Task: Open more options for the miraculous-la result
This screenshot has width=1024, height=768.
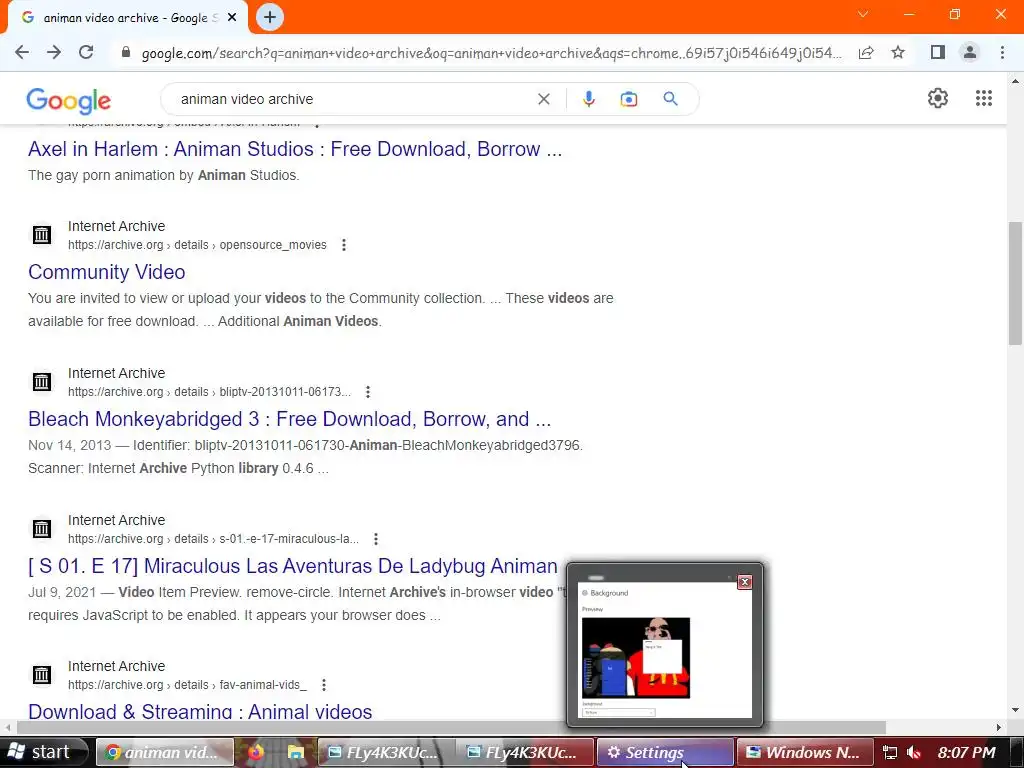Action: 376,539
